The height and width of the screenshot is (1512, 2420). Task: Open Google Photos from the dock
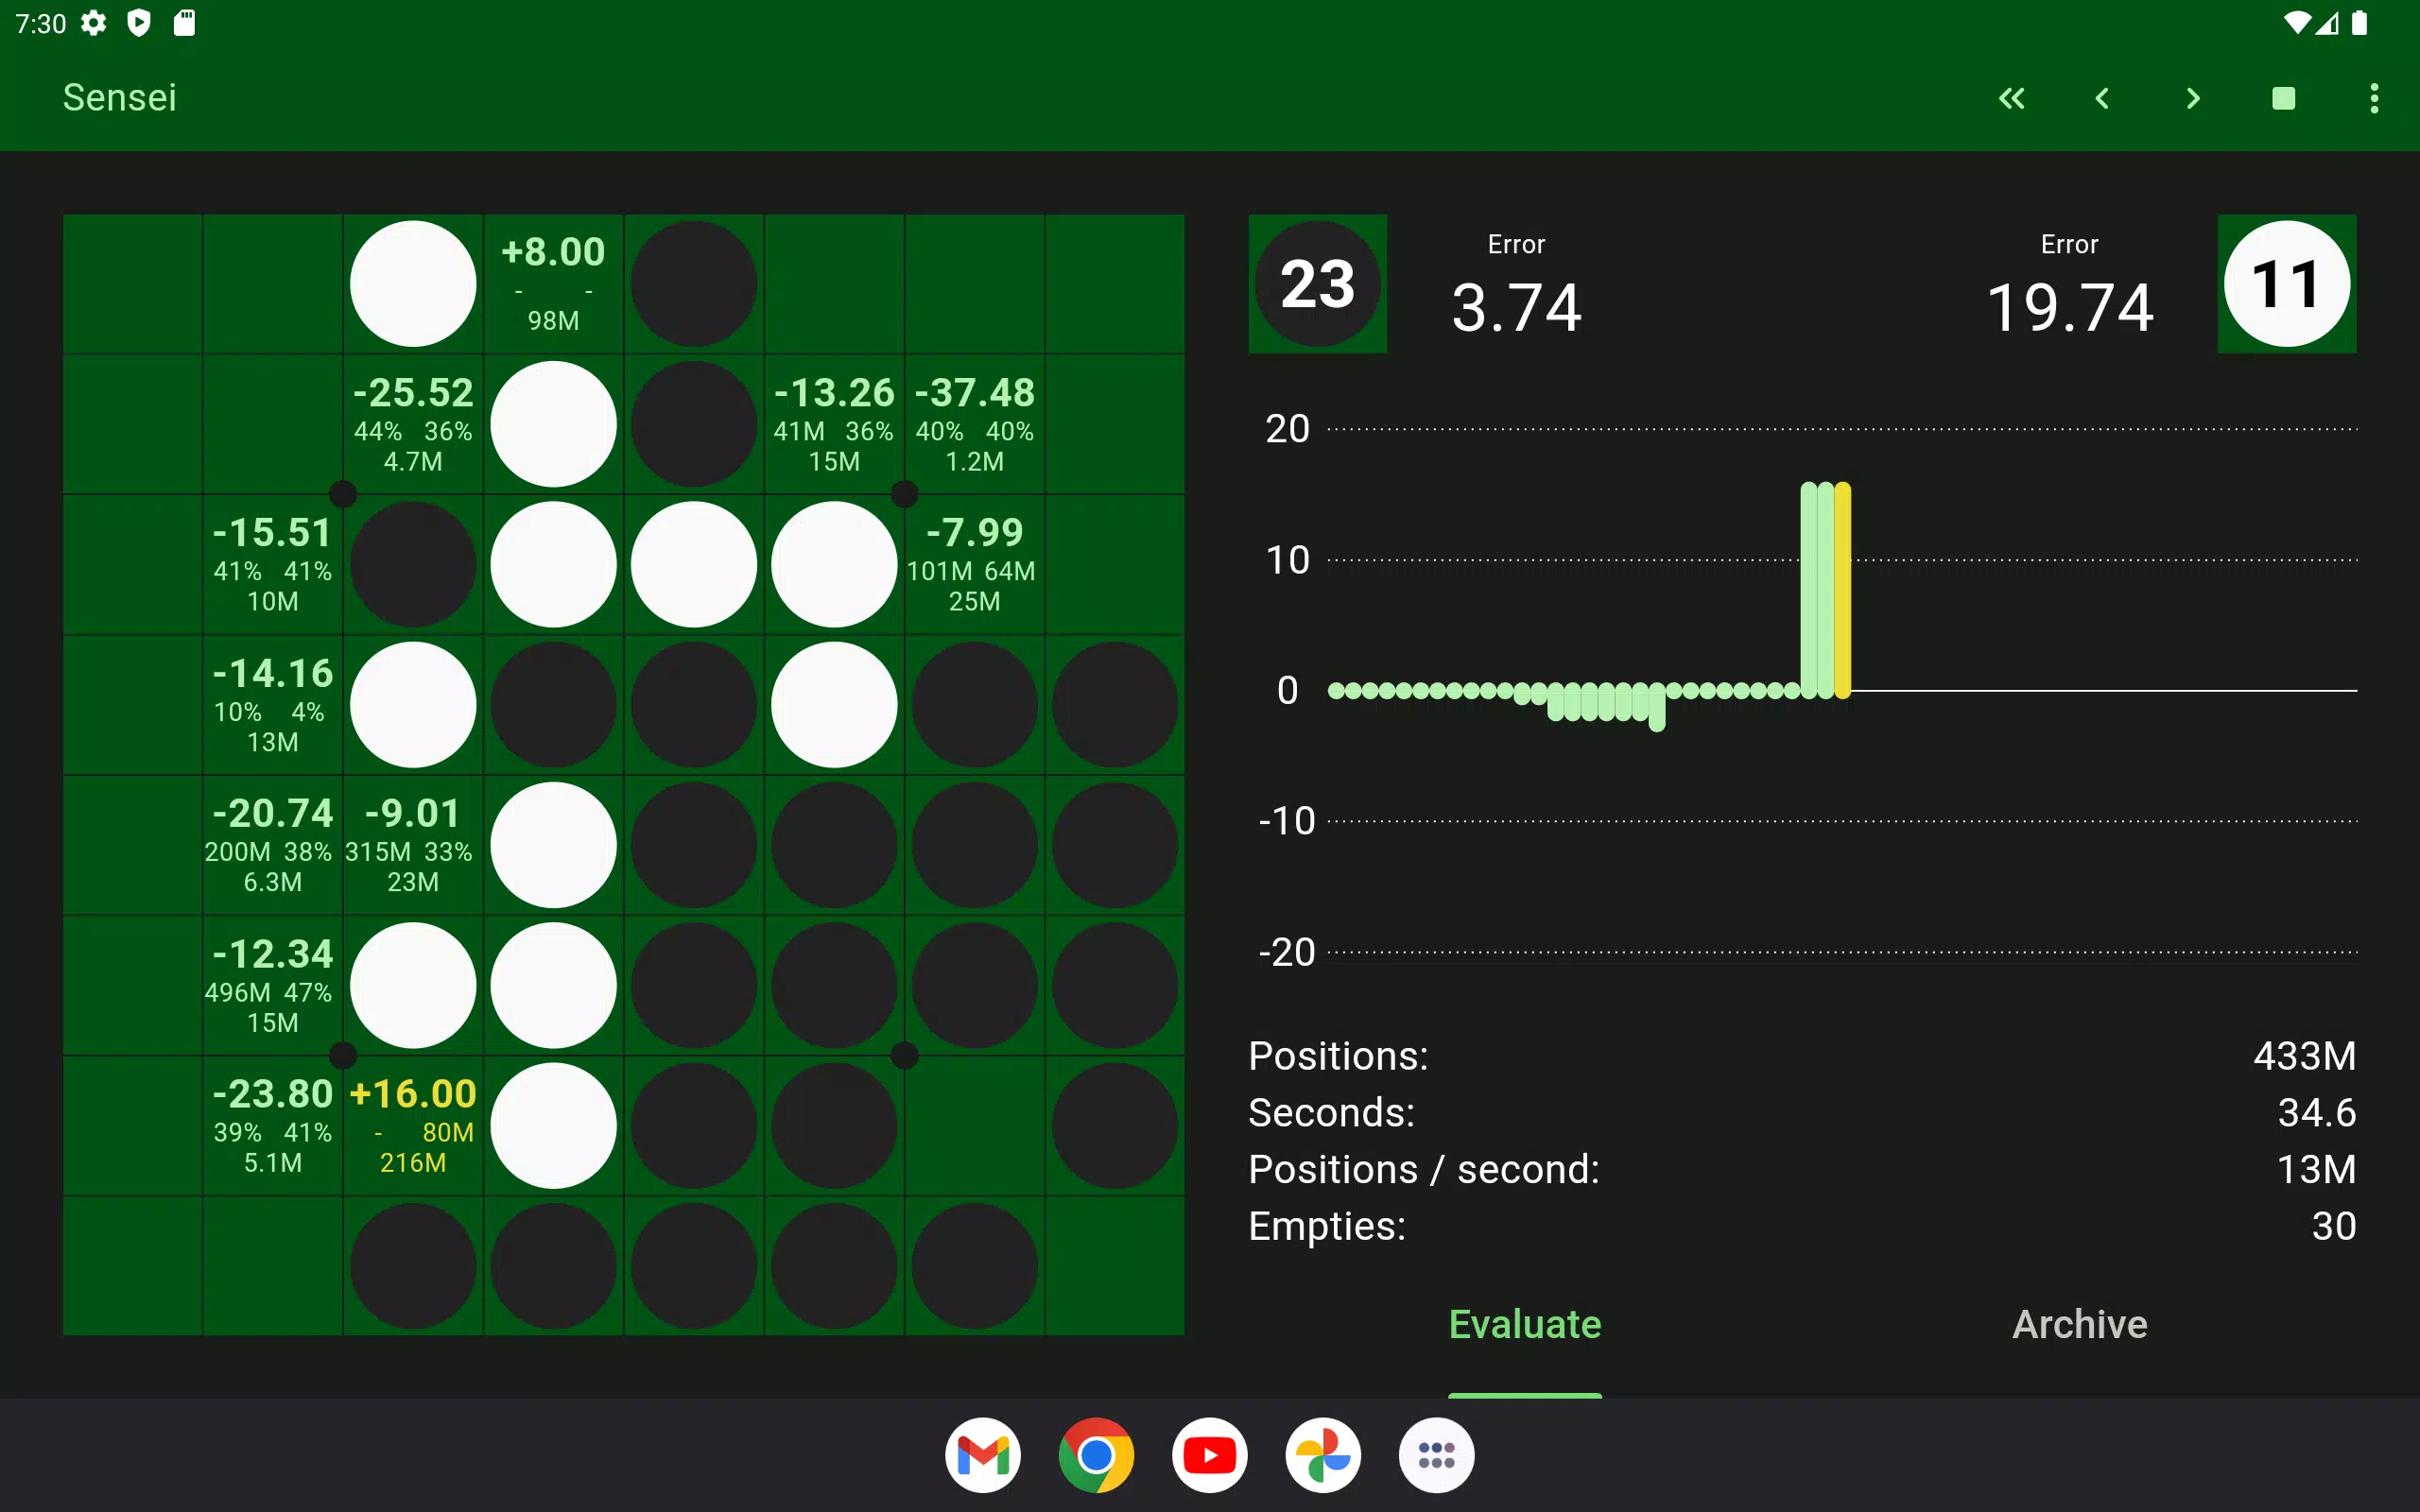coord(1322,1455)
